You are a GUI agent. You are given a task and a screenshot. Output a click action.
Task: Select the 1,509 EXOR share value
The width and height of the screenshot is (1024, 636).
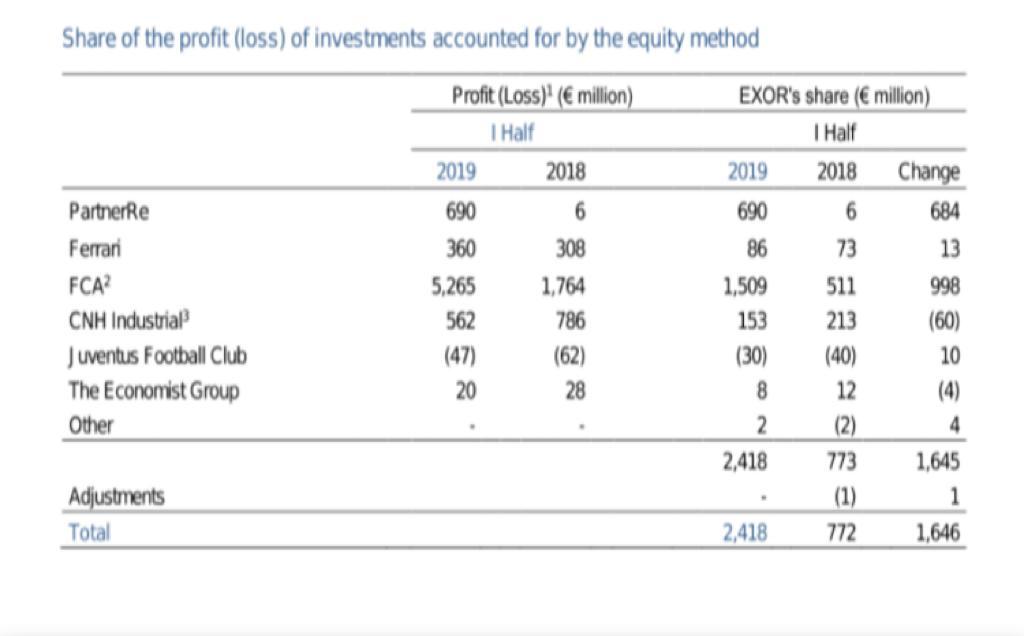pyautogui.click(x=745, y=284)
